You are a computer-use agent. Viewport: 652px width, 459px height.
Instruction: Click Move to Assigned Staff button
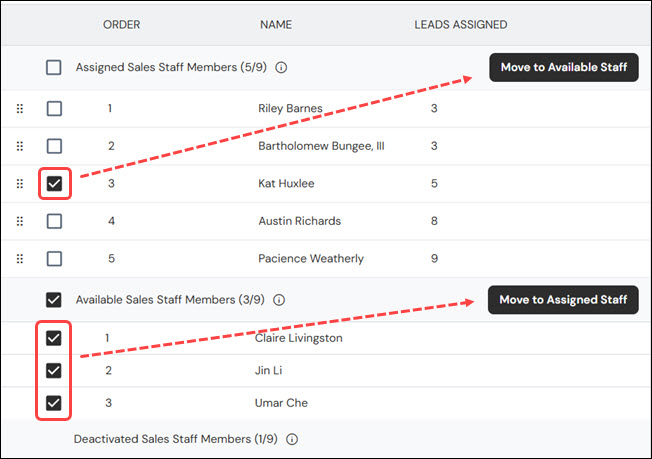pos(563,300)
